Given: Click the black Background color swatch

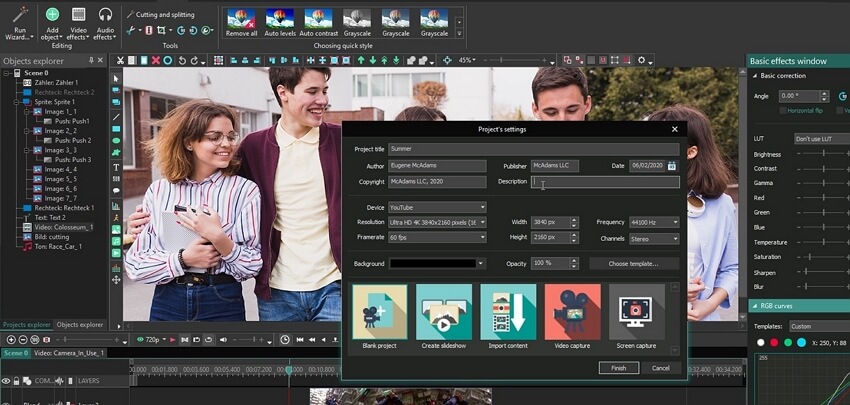Looking at the screenshot, I should click(x=432, y=264).
